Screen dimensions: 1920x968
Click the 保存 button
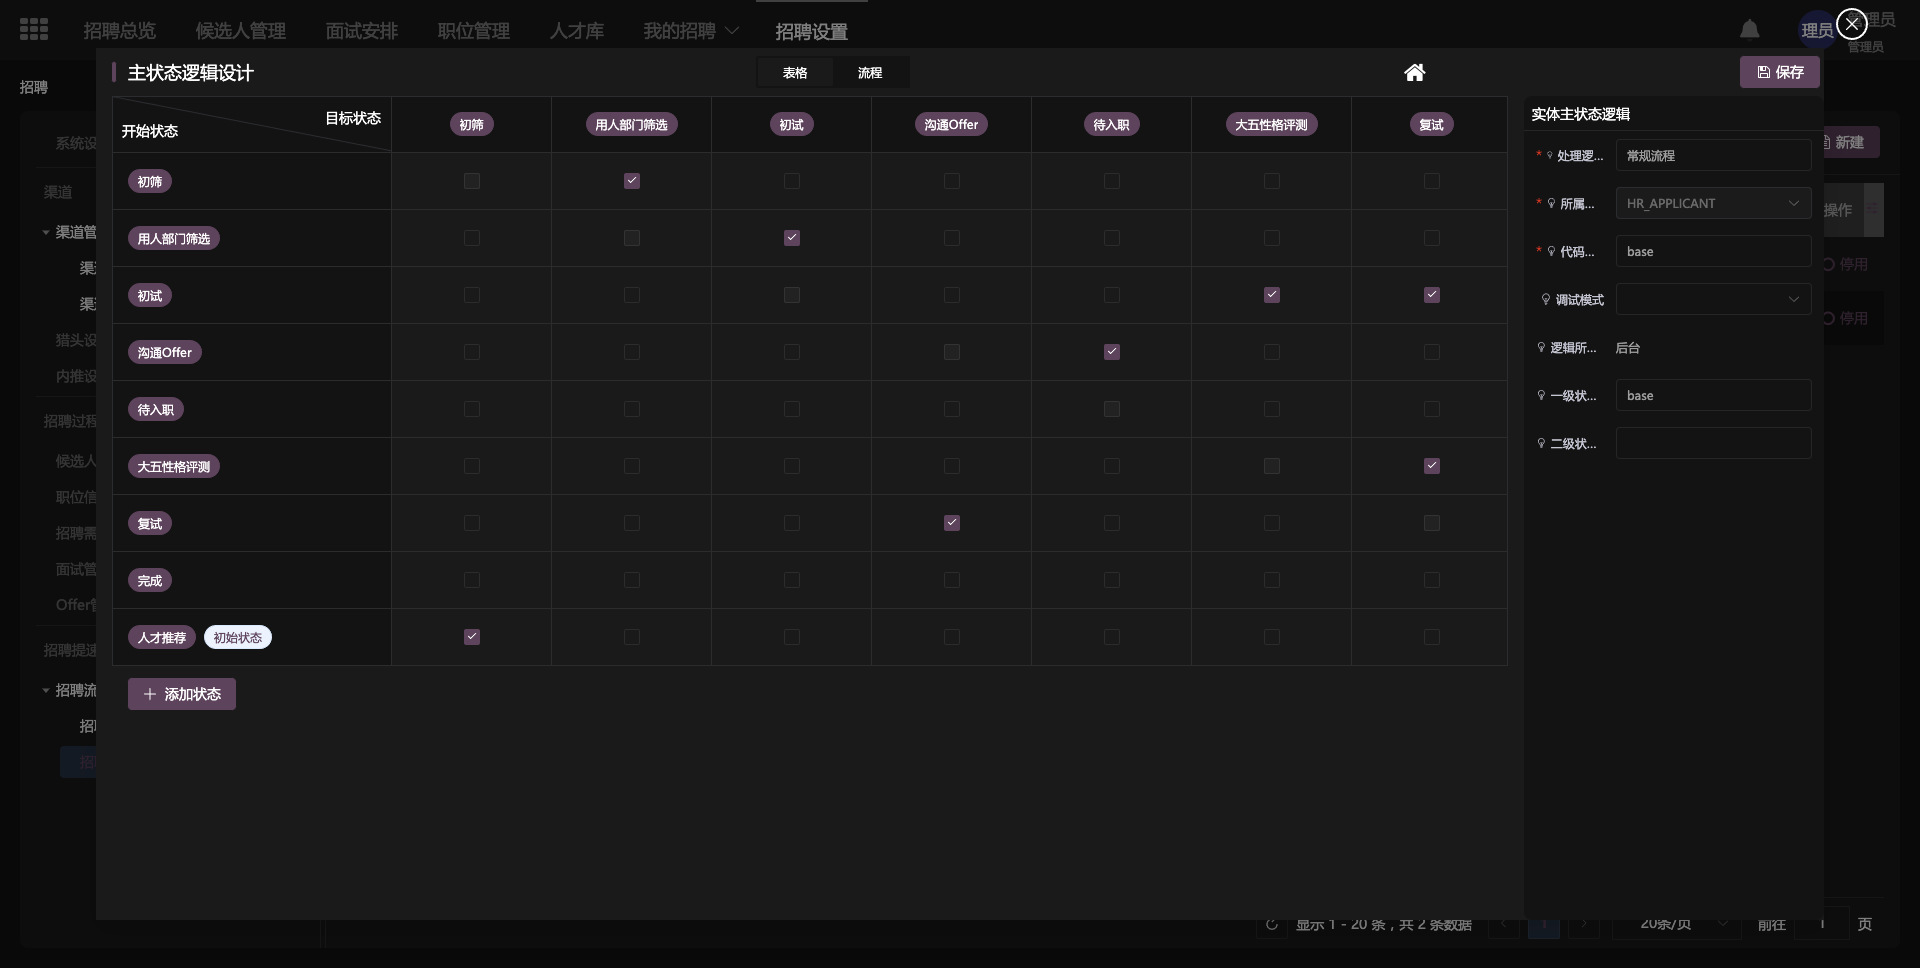click(x=1779, y=72)
